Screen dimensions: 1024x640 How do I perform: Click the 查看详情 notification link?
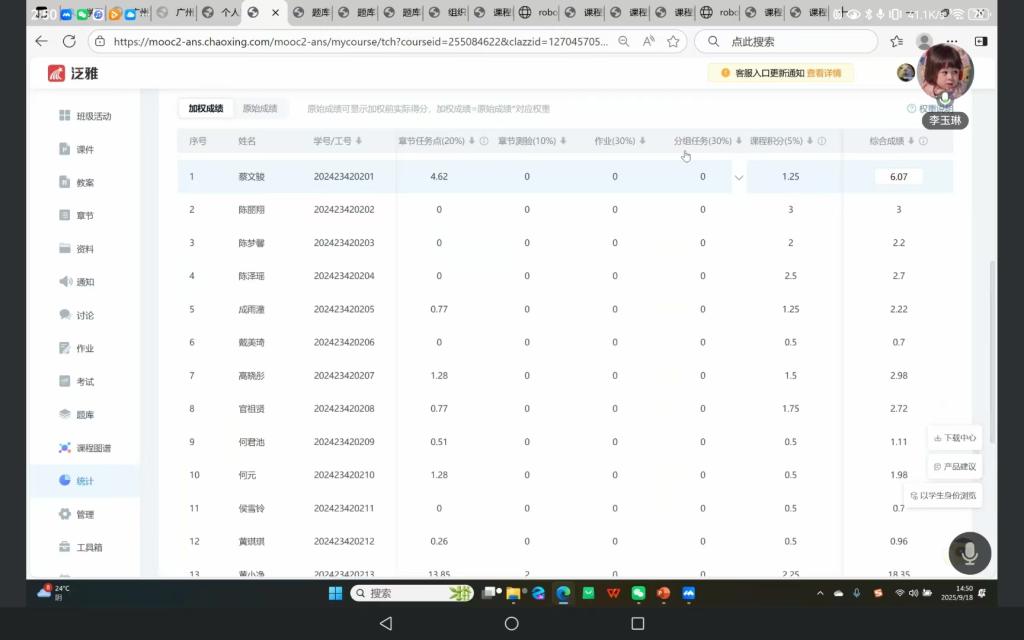[824, 73]
